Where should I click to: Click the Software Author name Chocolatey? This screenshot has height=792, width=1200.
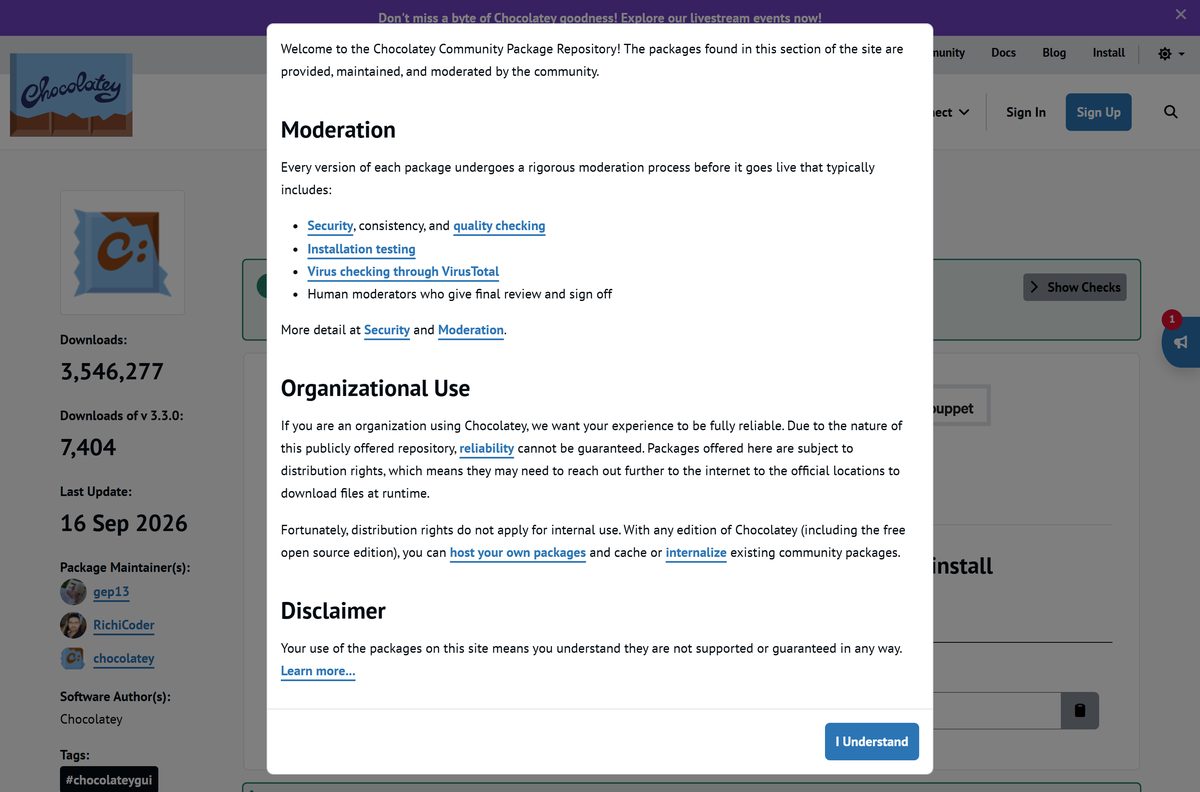click(x=91, y=719)
